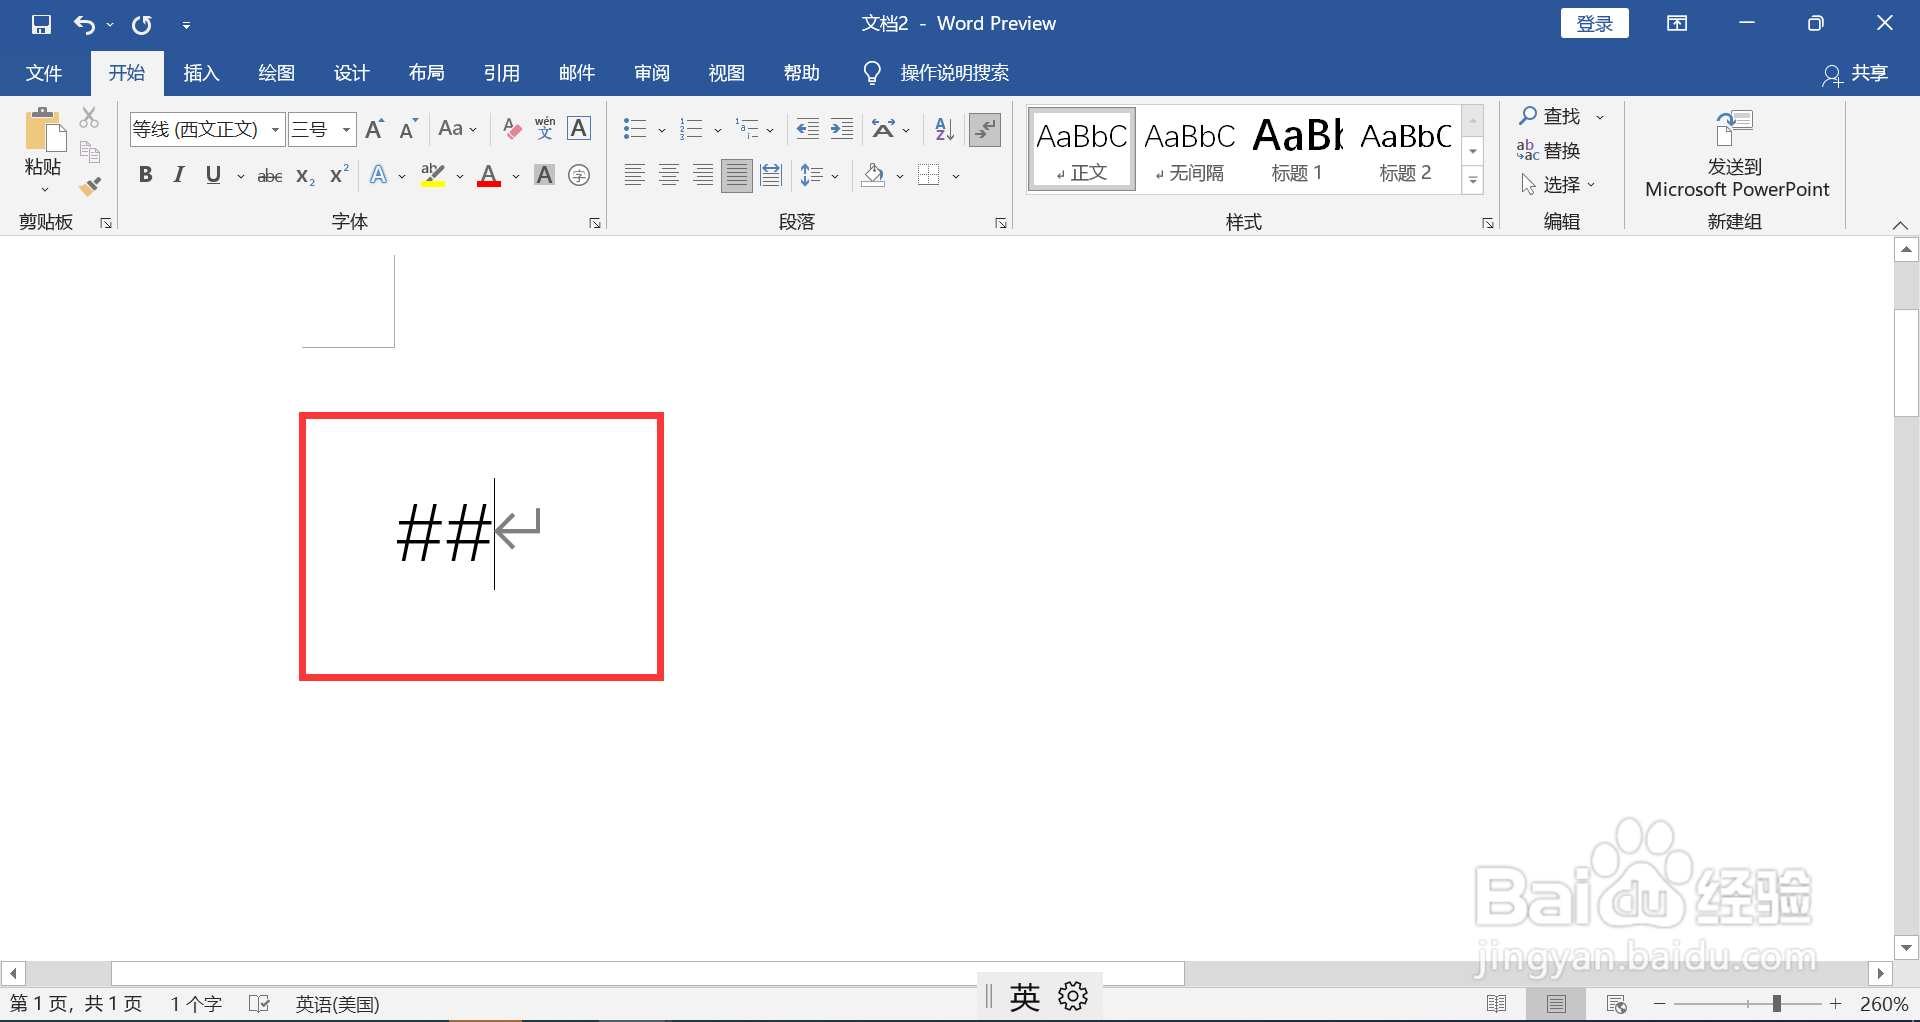Open the Font dialog launcher
The height and width of the screenshot is (1022, 1920).
click(x=595, y=223)
